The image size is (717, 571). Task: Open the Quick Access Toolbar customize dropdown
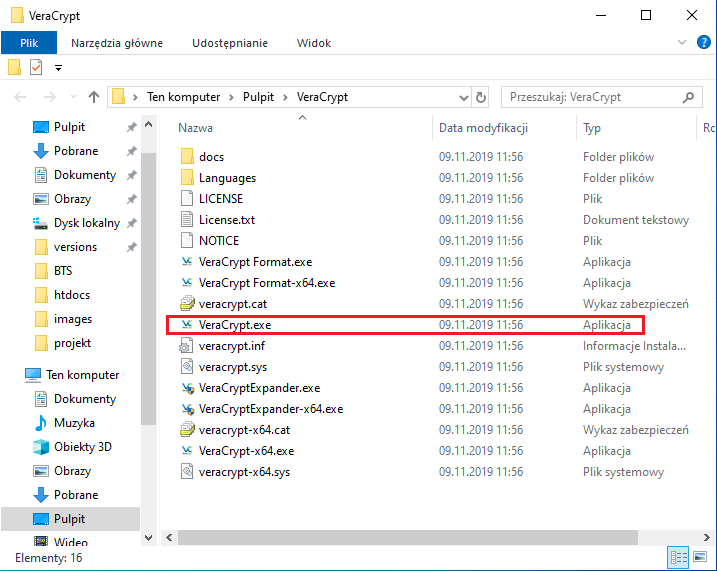(x=59, y=68)
